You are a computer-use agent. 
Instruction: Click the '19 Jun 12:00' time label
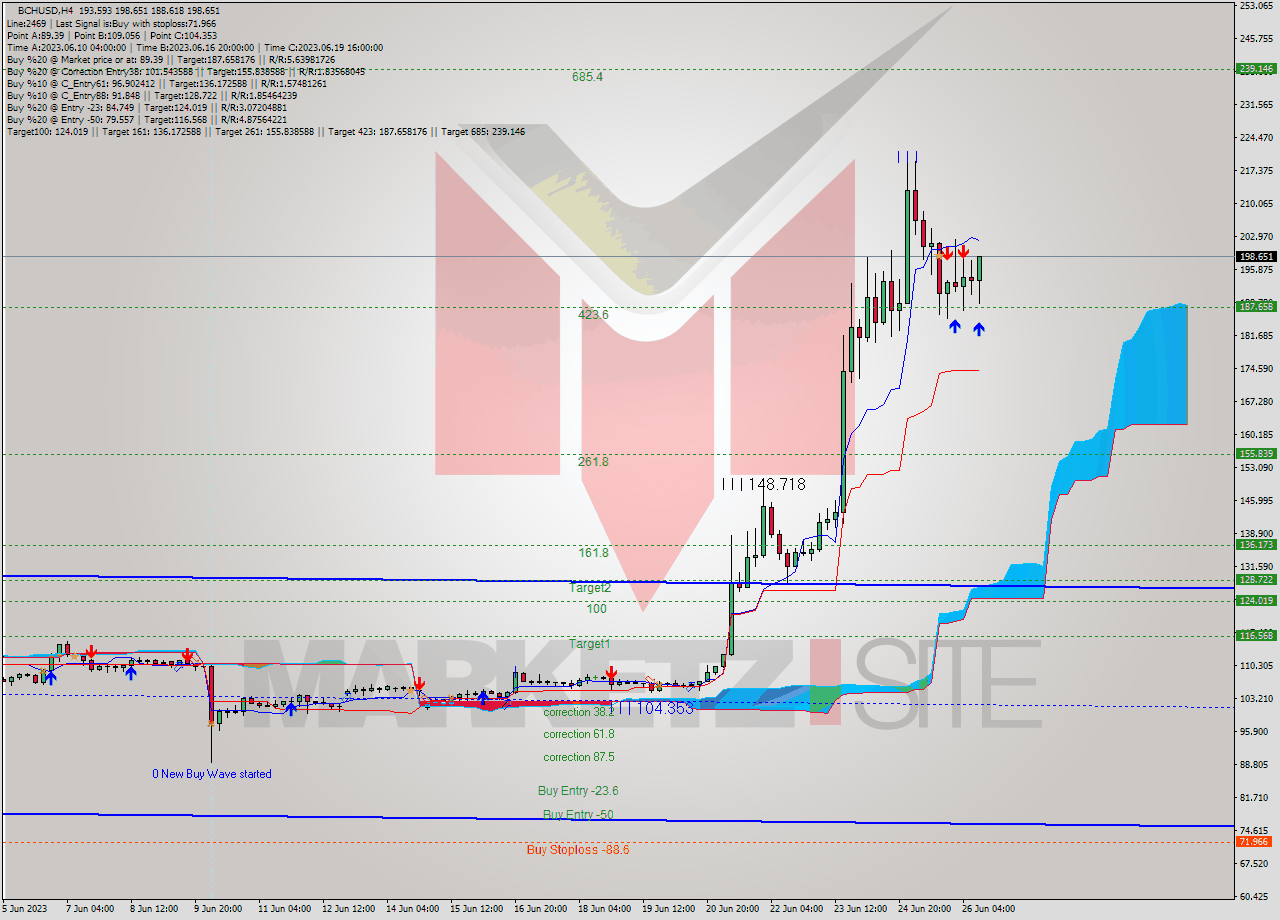click(670, 910)
